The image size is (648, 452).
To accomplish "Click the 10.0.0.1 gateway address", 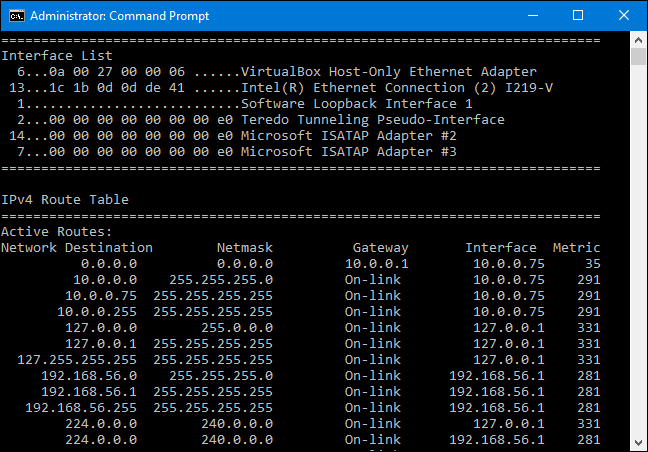I will [x=377, y=263].
